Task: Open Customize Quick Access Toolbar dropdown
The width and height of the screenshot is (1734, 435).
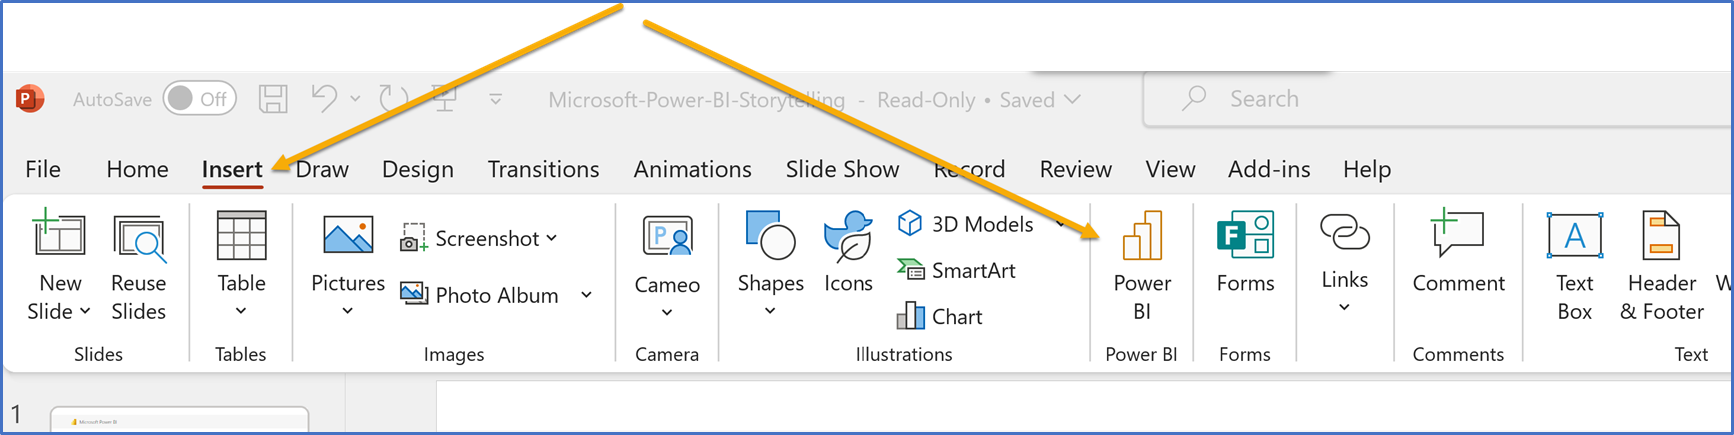Action: [x=495, y=99]
